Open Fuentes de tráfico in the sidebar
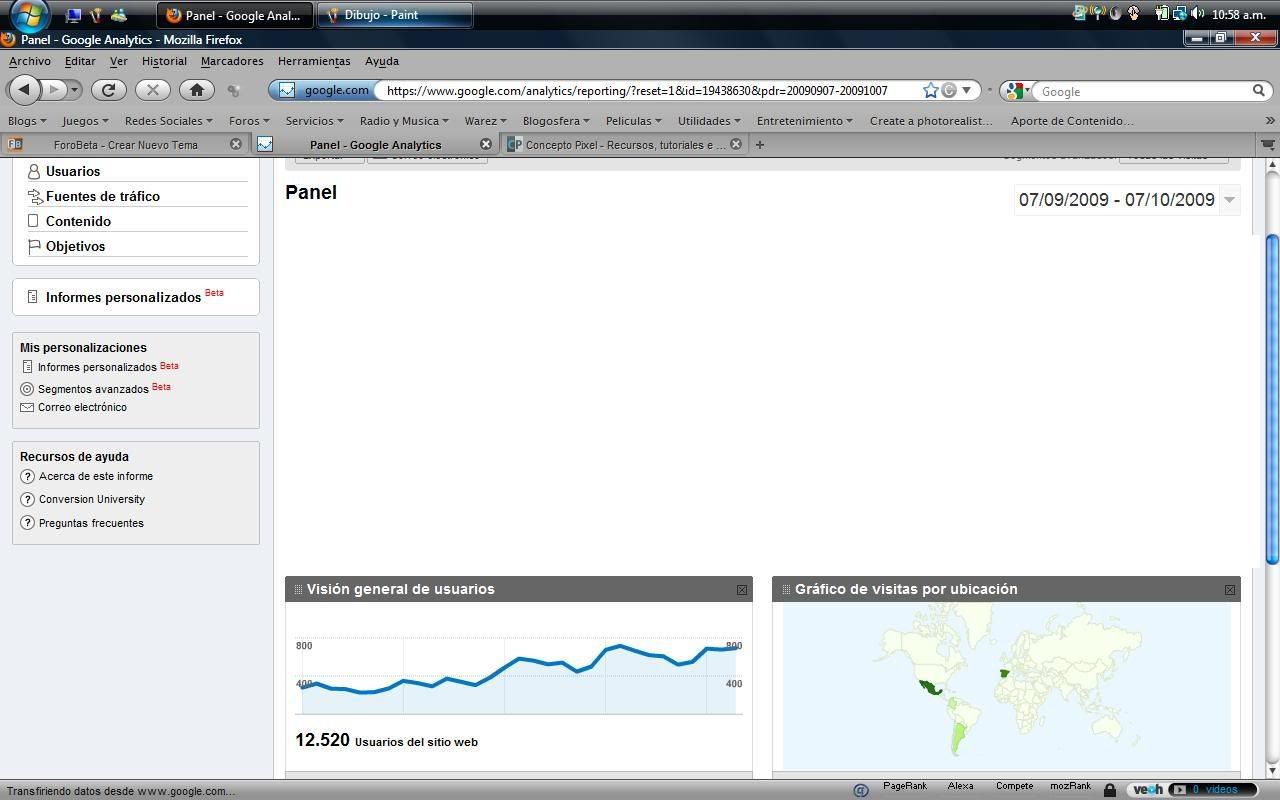 click(103, 197)
